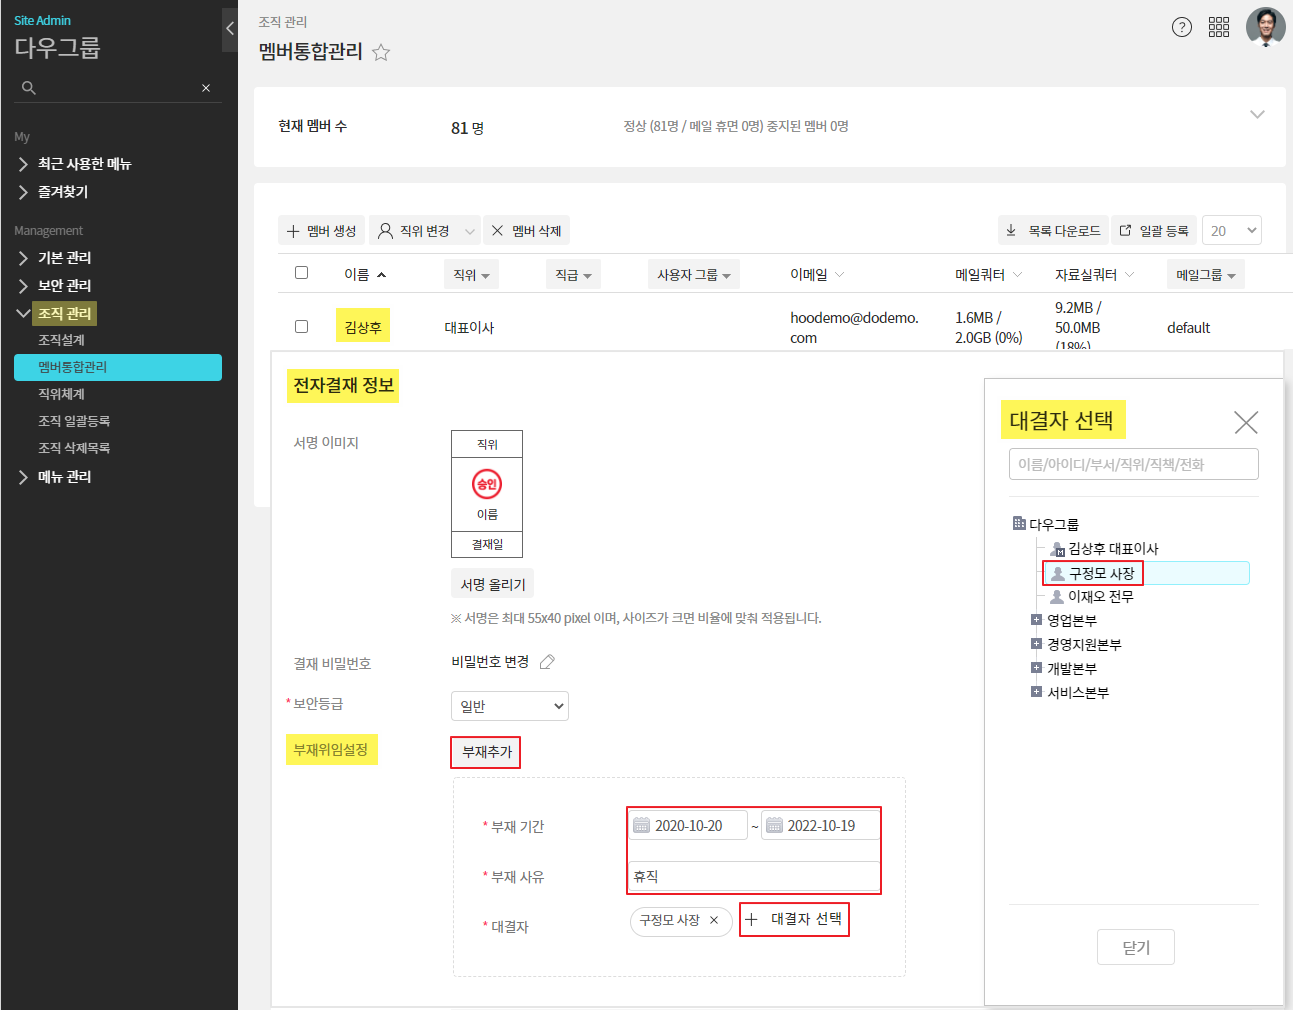Image resolution: width=1293 pixels, height=1010 pixels.
Task: Expand the 영업본부 tree node
Action: point(1036,620)
